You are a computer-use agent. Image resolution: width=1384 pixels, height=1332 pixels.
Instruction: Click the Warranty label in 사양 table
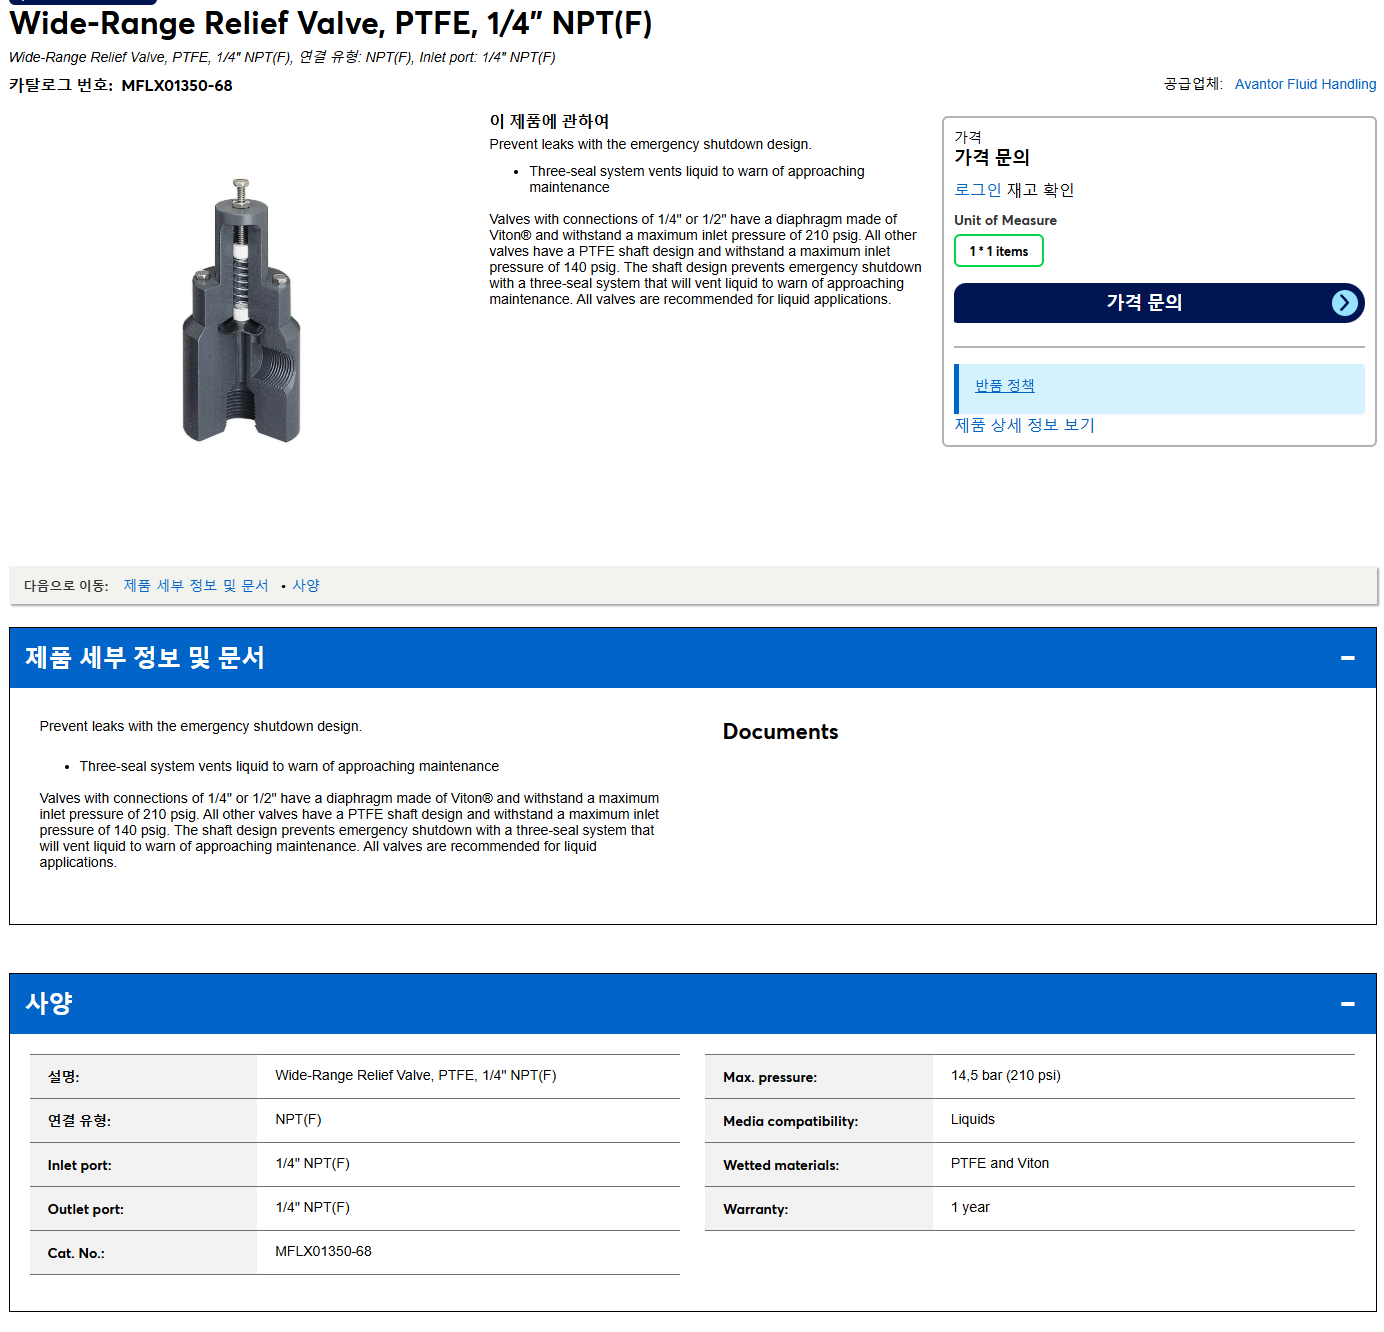pyautogui.click(x=755, y=1209)
